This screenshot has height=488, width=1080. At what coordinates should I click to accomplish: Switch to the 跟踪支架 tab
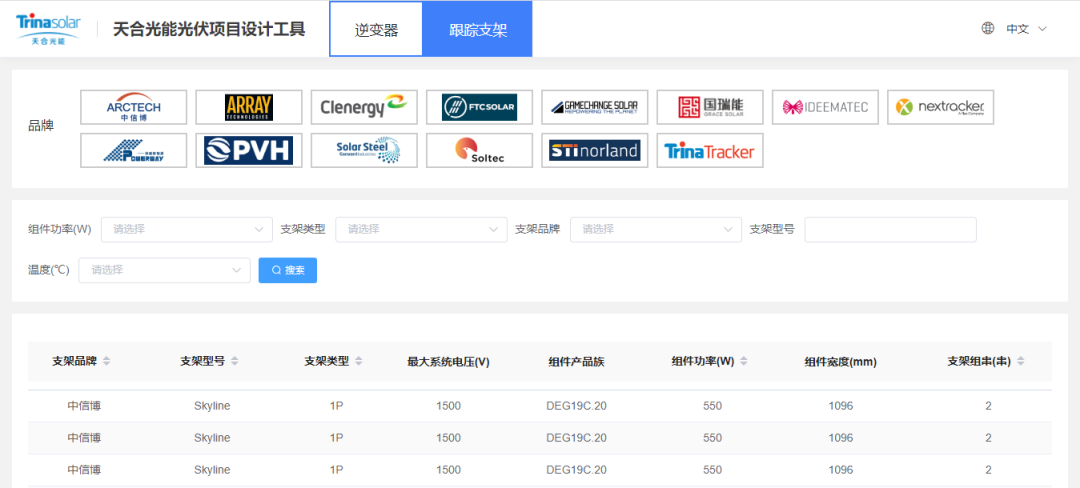click(478, 30)
